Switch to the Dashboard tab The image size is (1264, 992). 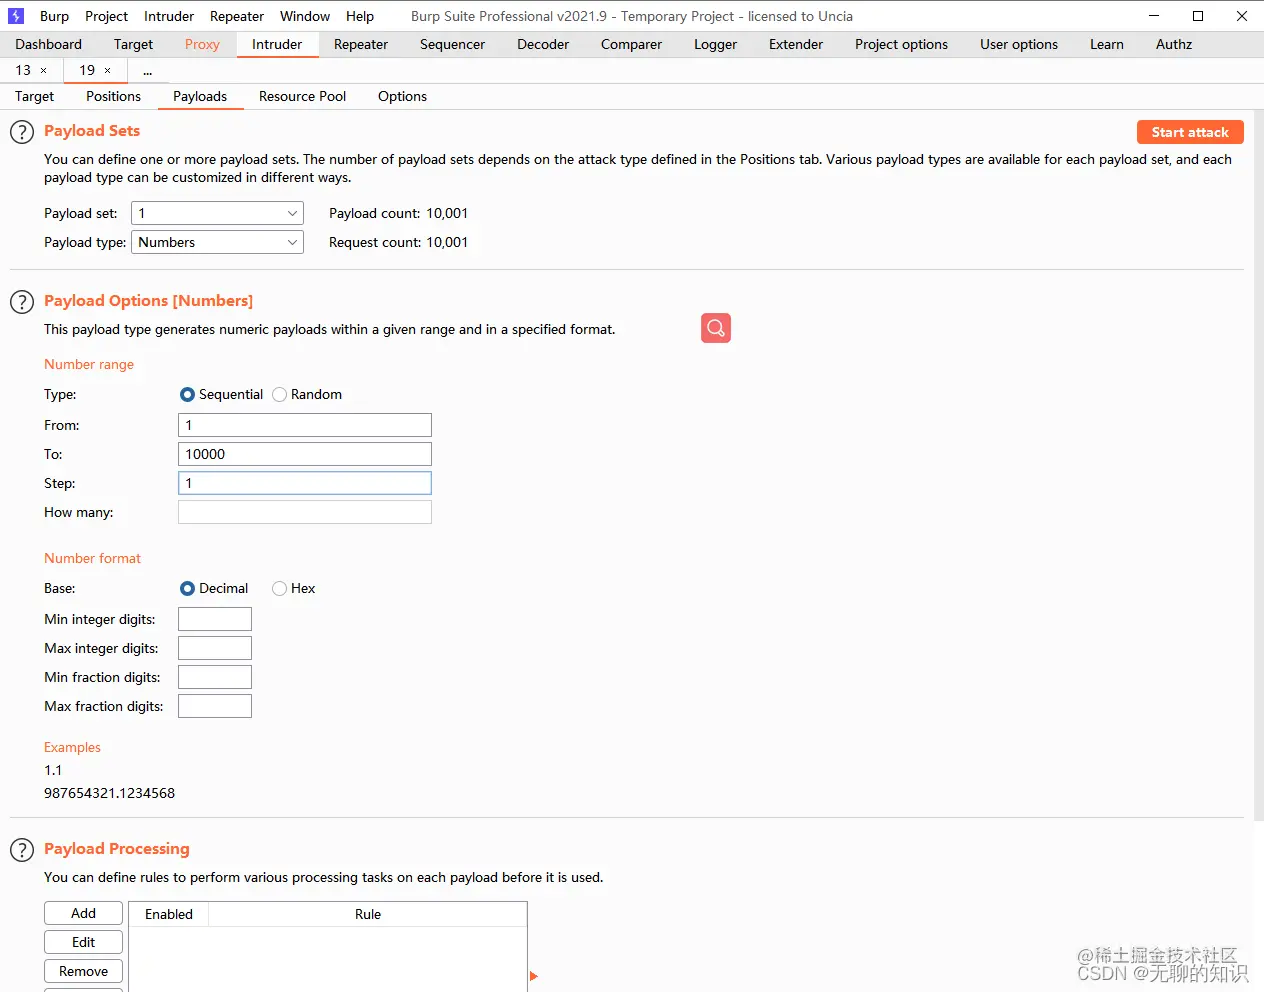click(49, 44)
